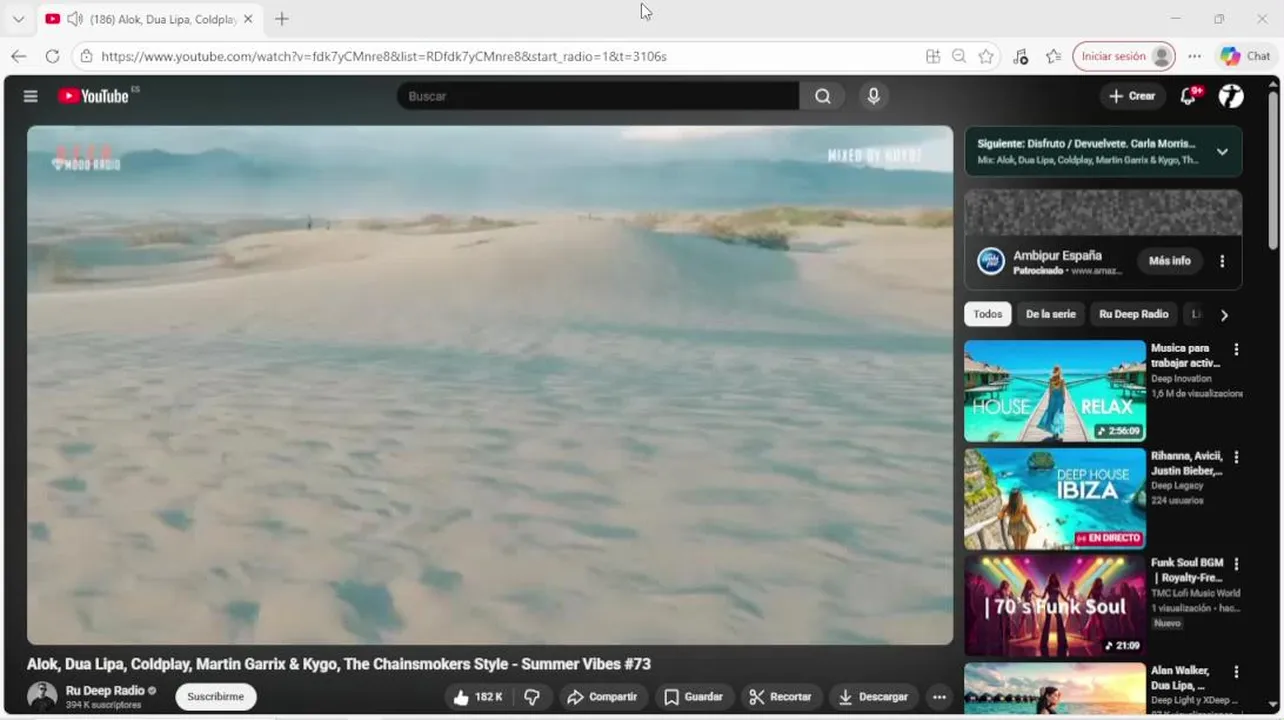Click the Compartir share button

tap(603, 697)
